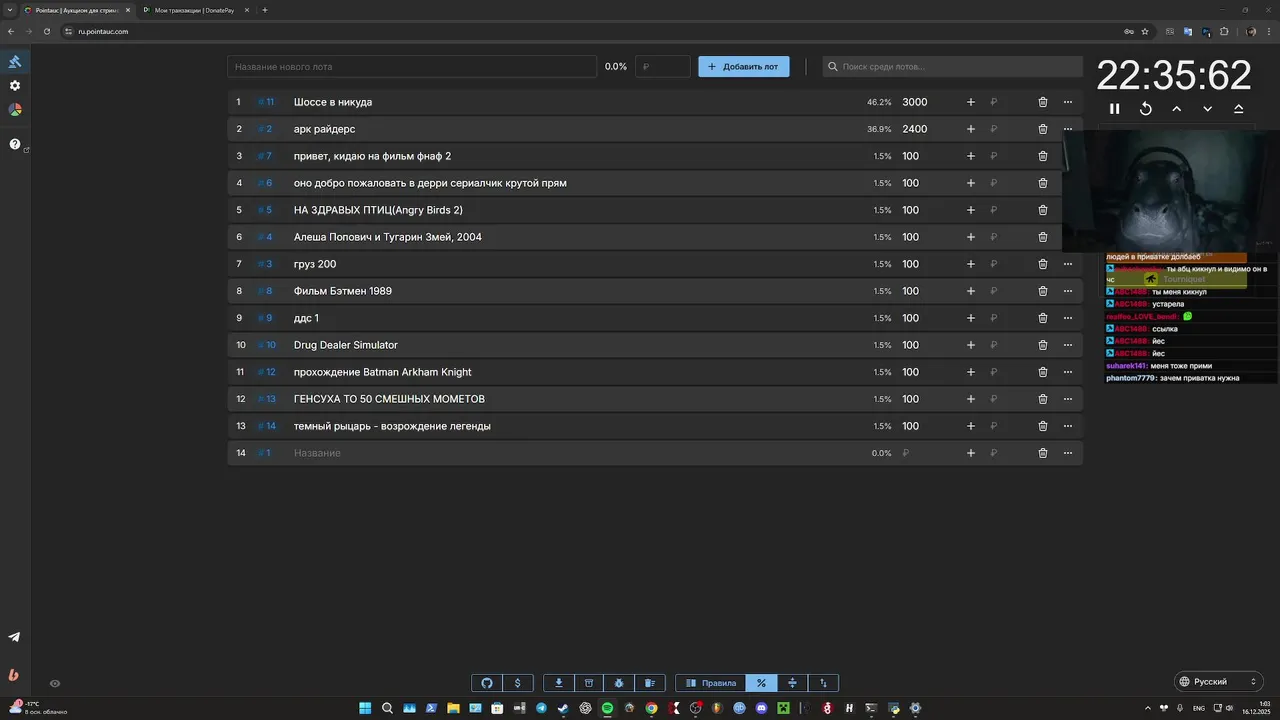Image resolution: width=1280 pixels, height=720 pixels.
Task: Add amount plus for Шоссе в никуда
Action: coord(970,102)
